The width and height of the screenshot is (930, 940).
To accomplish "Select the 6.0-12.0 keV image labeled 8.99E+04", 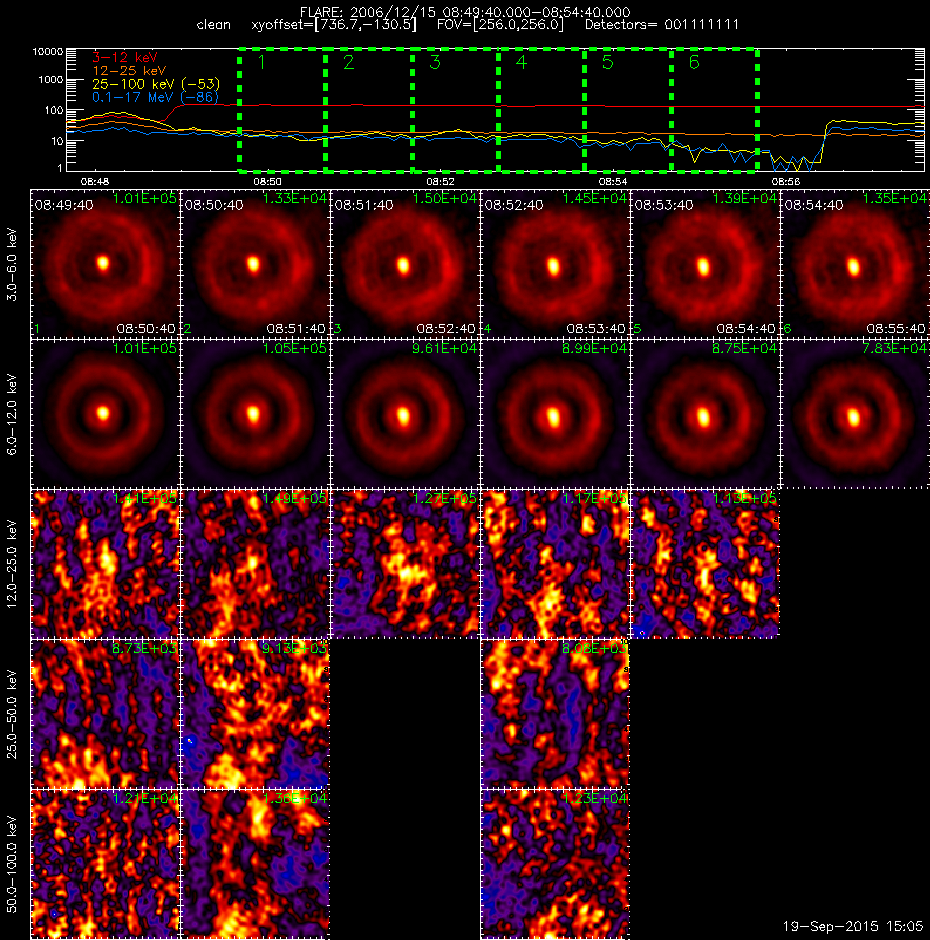I will click(x=555, y=414).
